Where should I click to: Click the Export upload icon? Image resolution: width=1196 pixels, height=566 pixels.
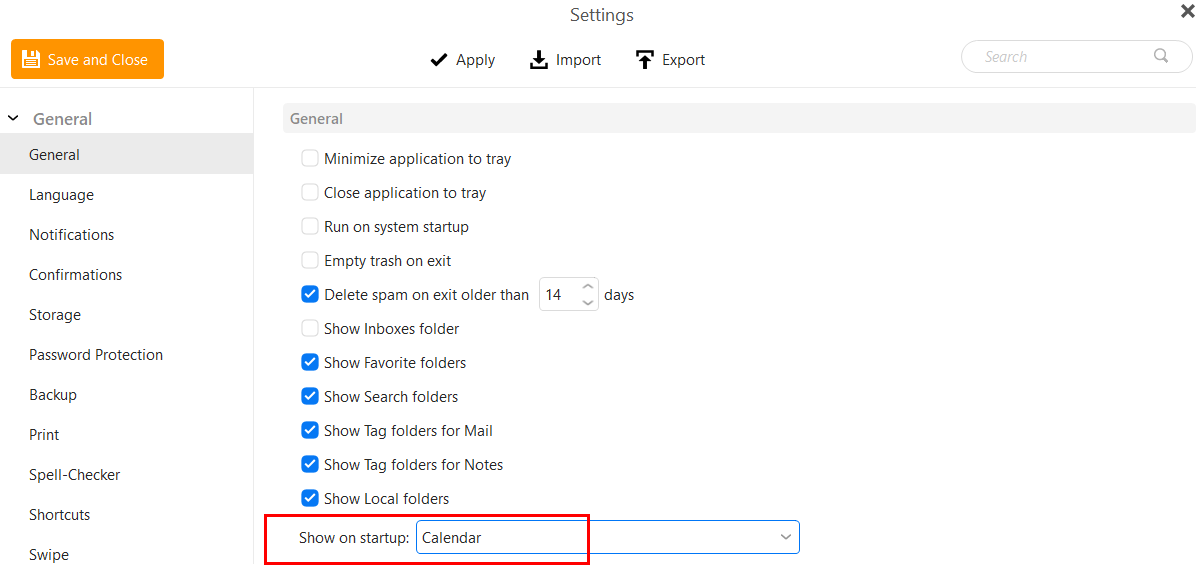[x=645, y=59]
